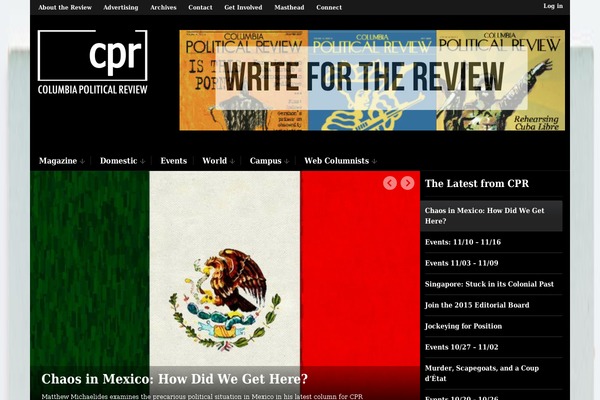
Task: Open Events section
Action: coord(174,161)
